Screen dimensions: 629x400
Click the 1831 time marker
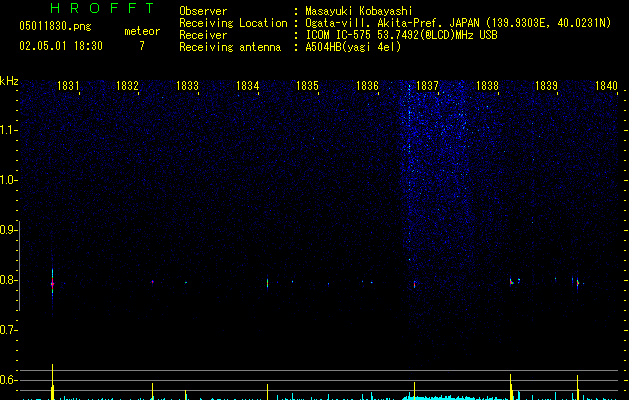click(x=68, y=85)
